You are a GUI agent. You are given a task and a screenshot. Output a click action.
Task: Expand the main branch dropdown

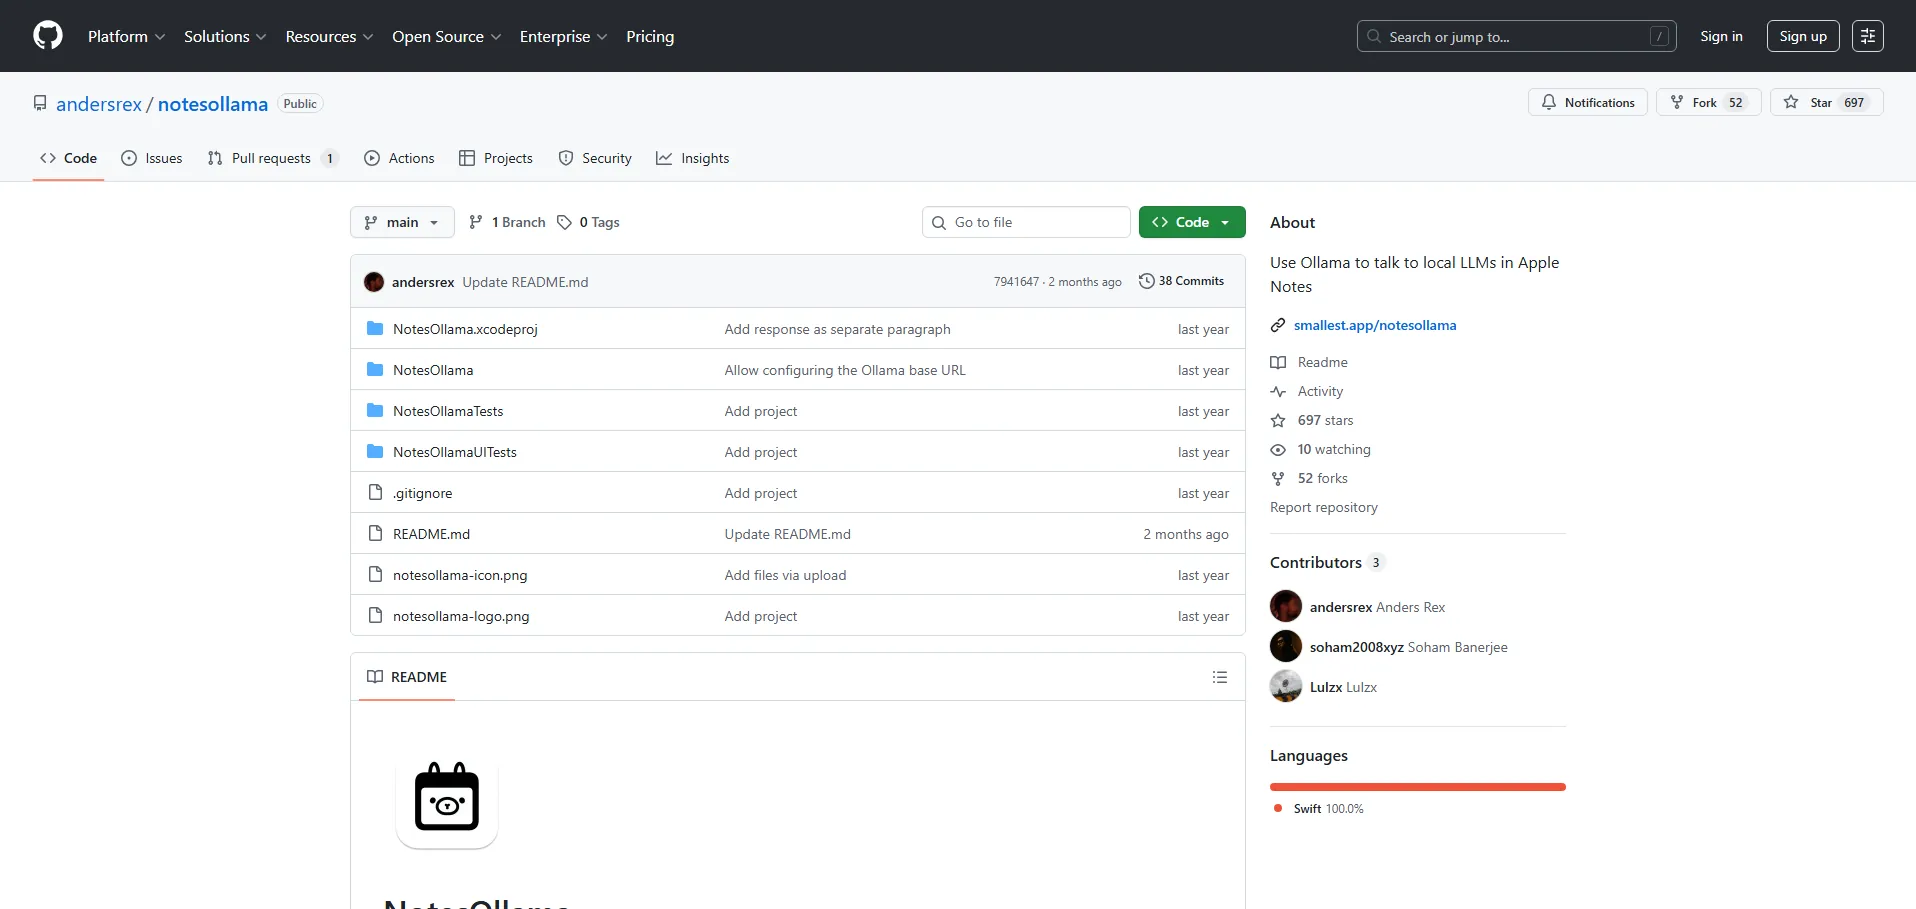[x=402, y=222]
